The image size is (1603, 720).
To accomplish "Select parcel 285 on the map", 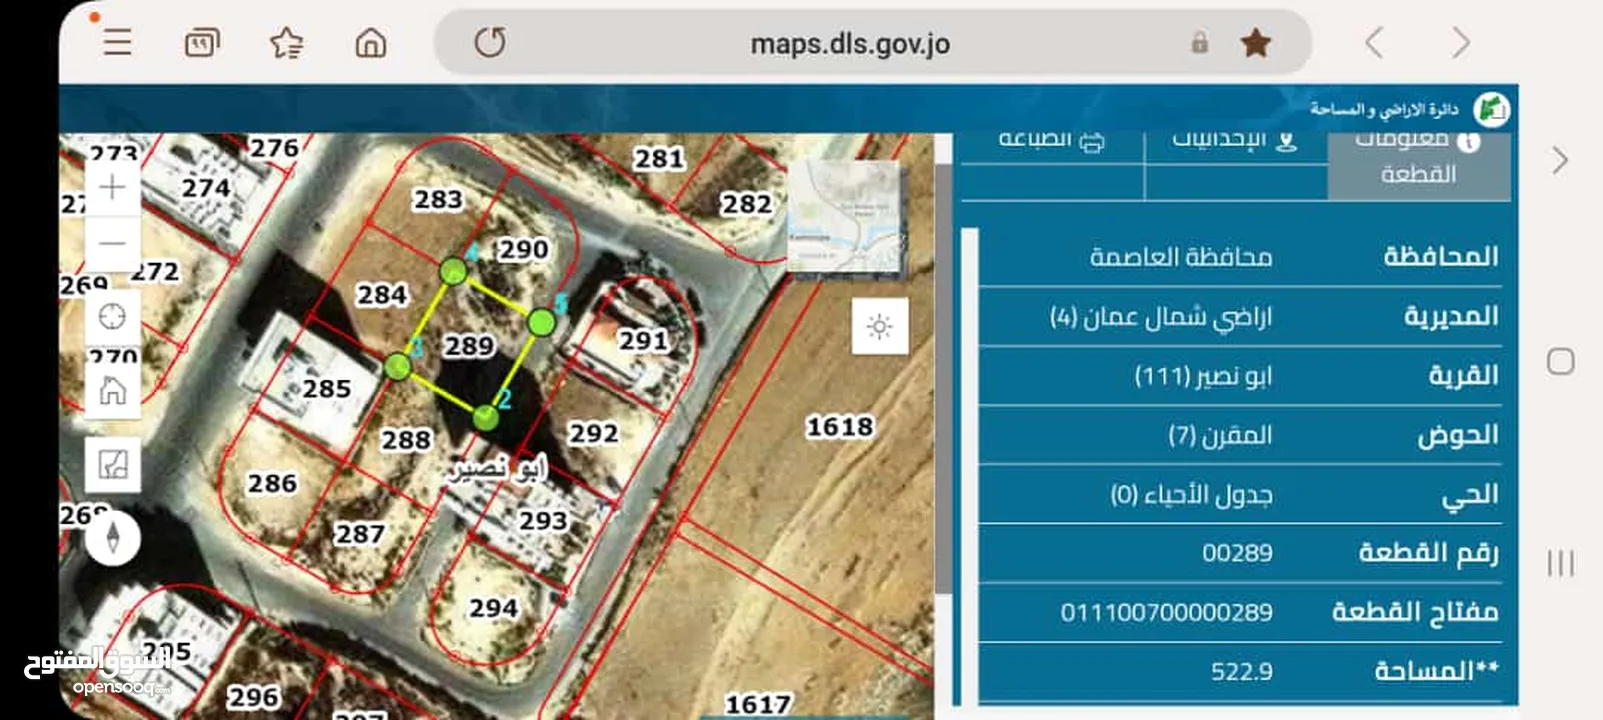I will pos(327,388).
